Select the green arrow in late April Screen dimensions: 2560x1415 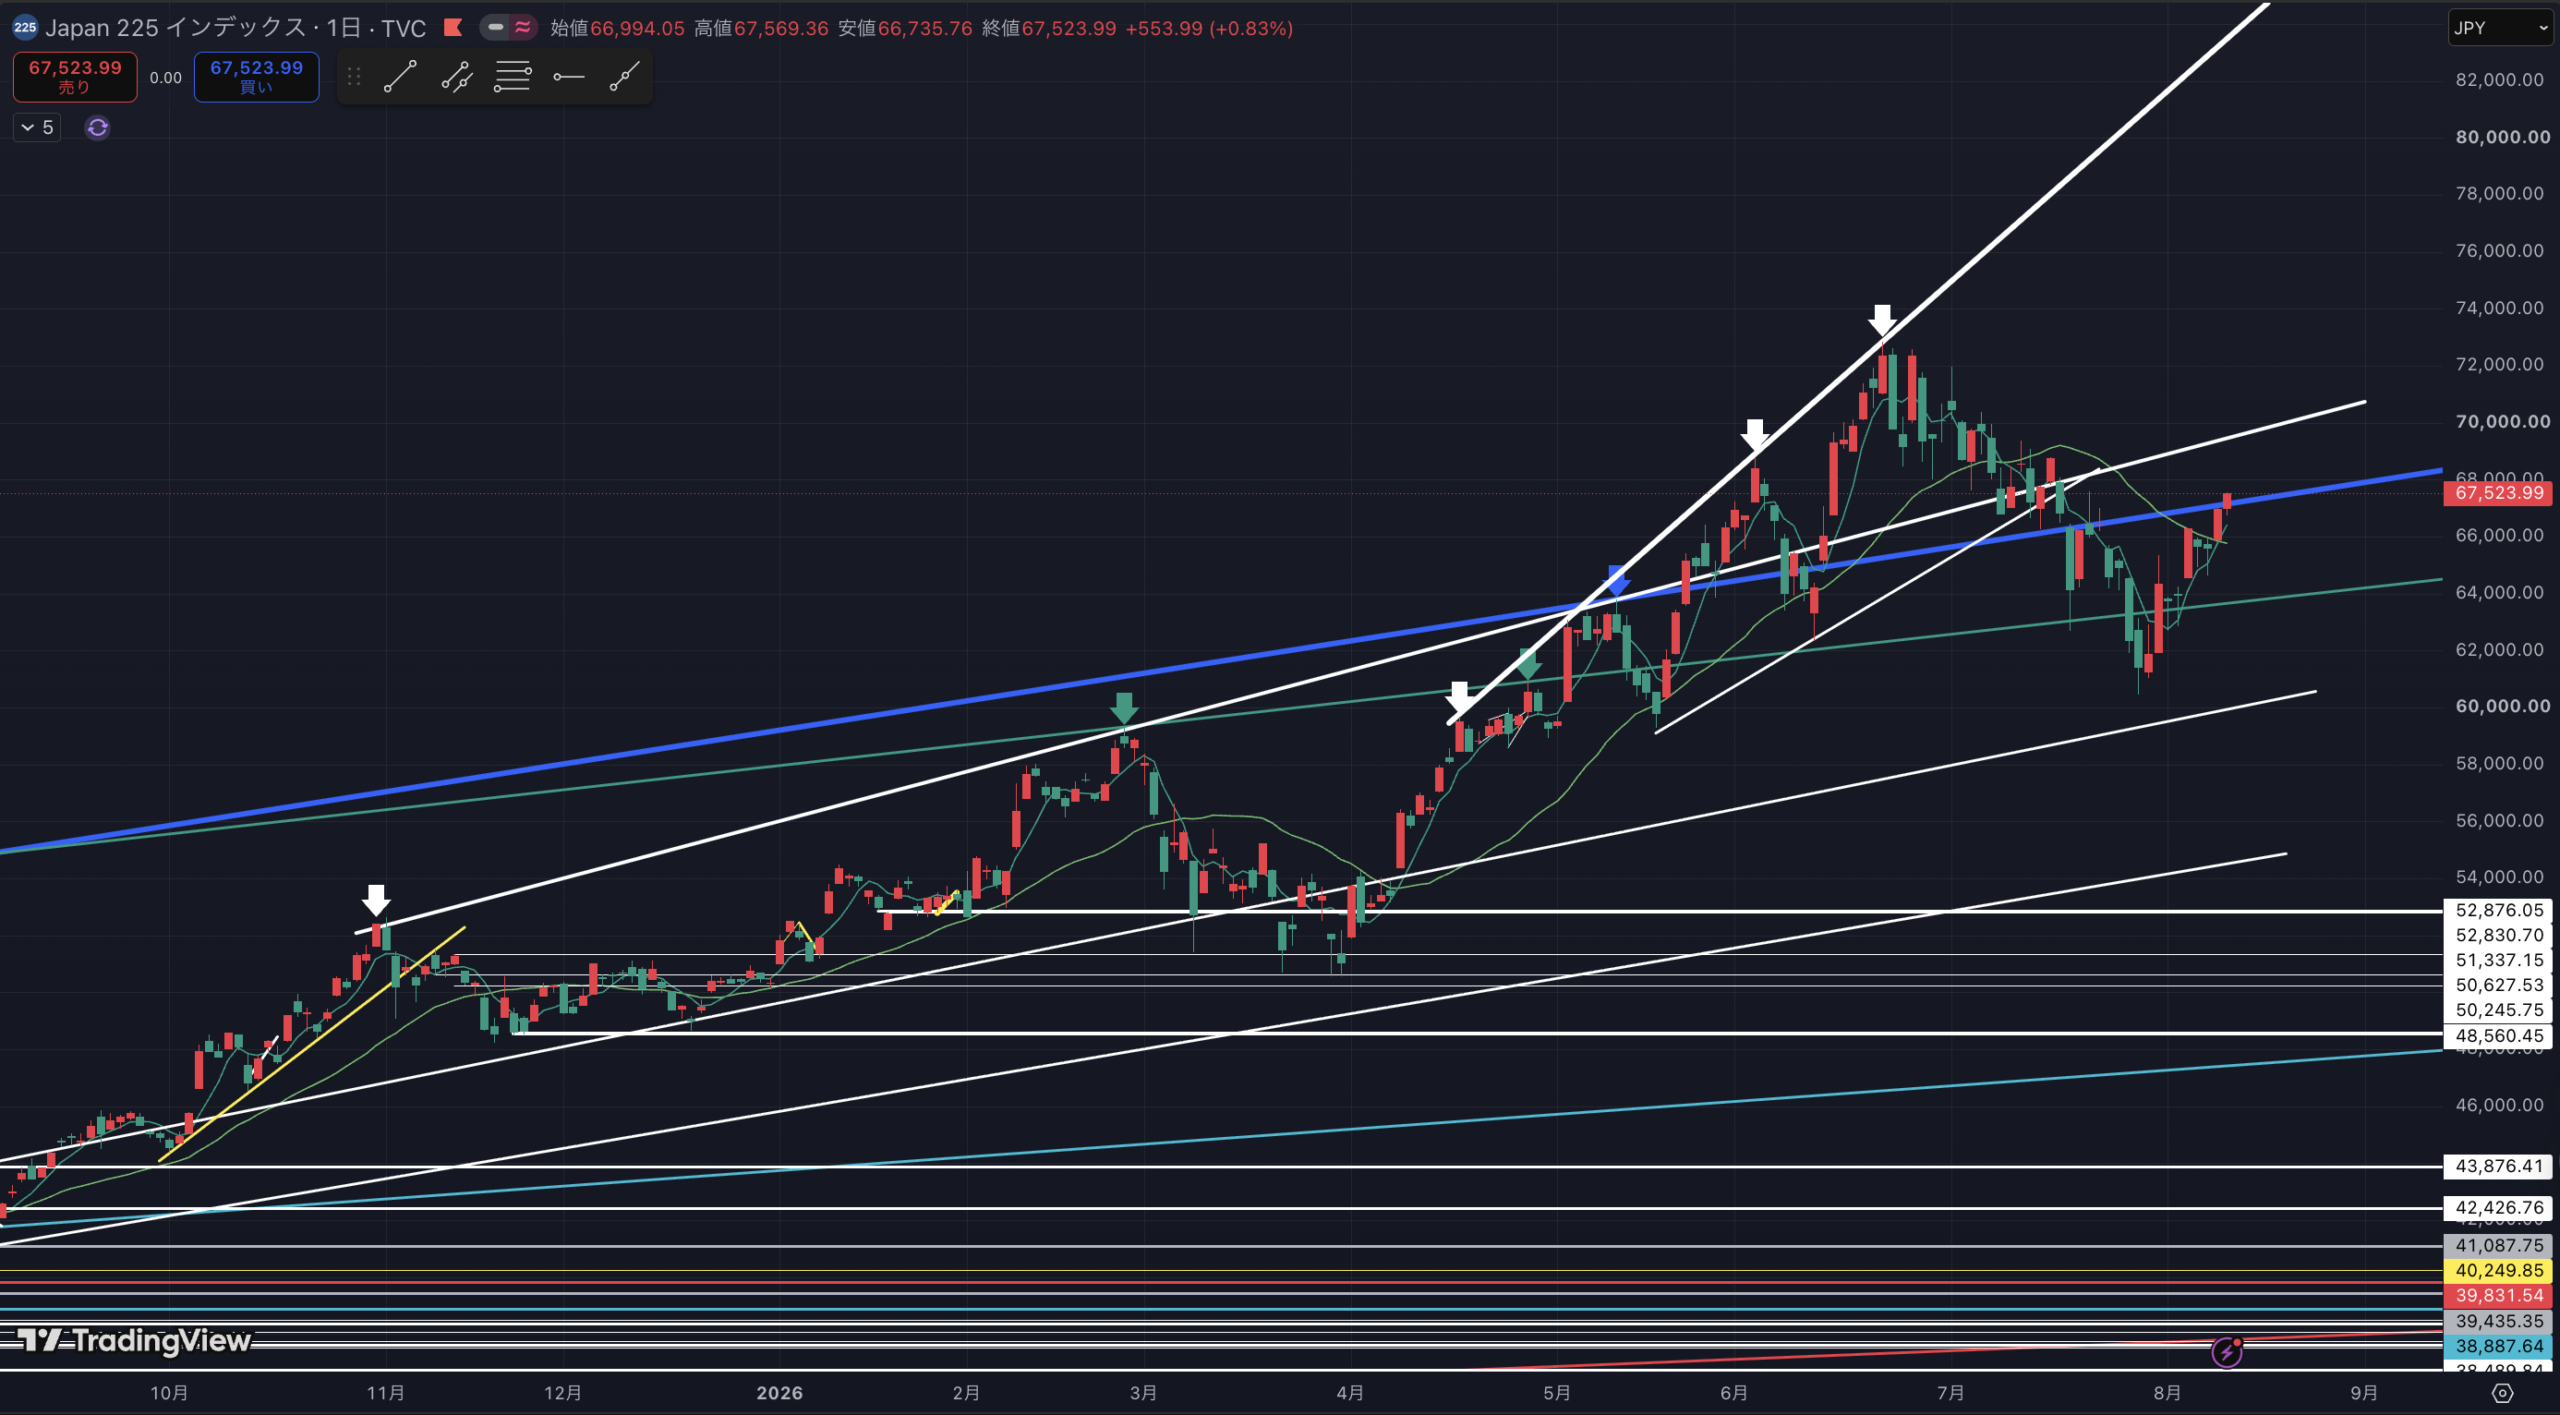[1528, 664]
